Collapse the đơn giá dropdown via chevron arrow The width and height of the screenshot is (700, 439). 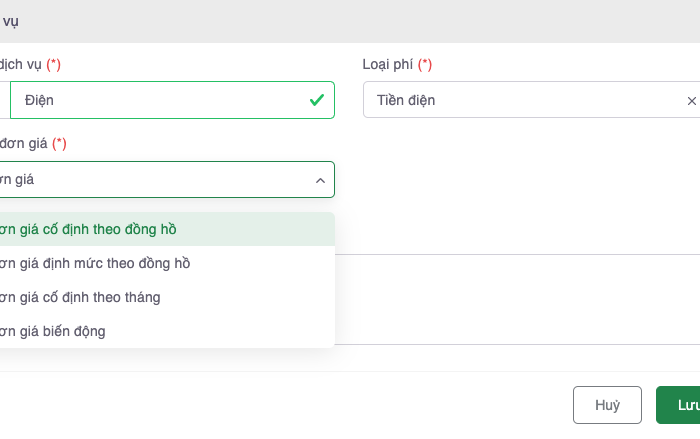coord(320,180)
